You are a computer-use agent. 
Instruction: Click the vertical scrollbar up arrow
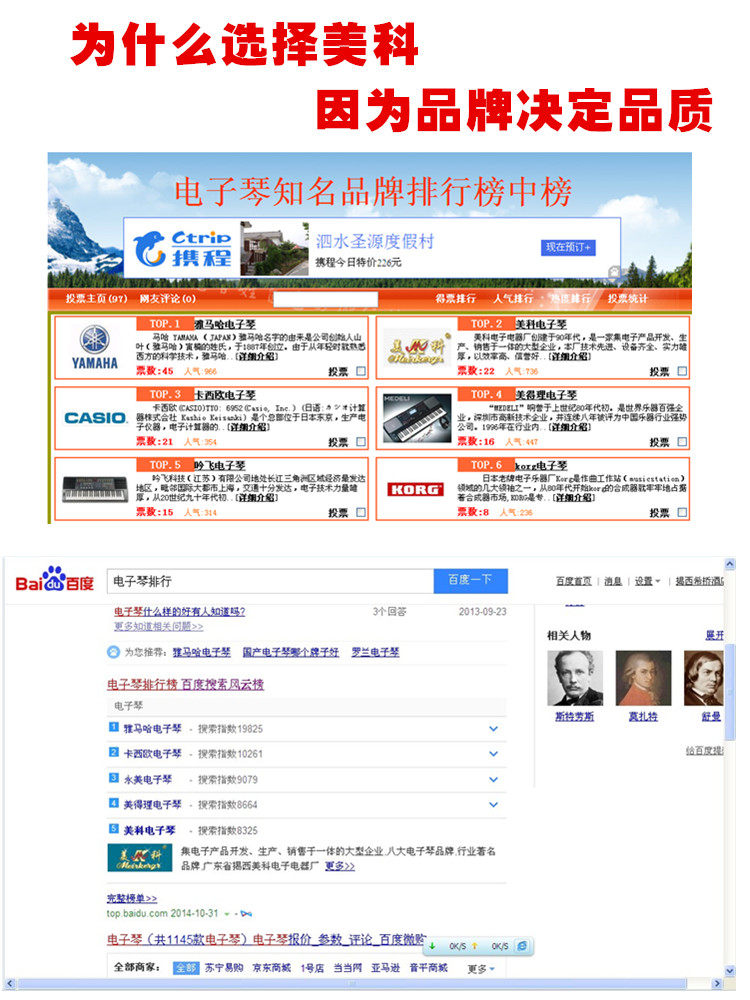[x=730, y=564]
